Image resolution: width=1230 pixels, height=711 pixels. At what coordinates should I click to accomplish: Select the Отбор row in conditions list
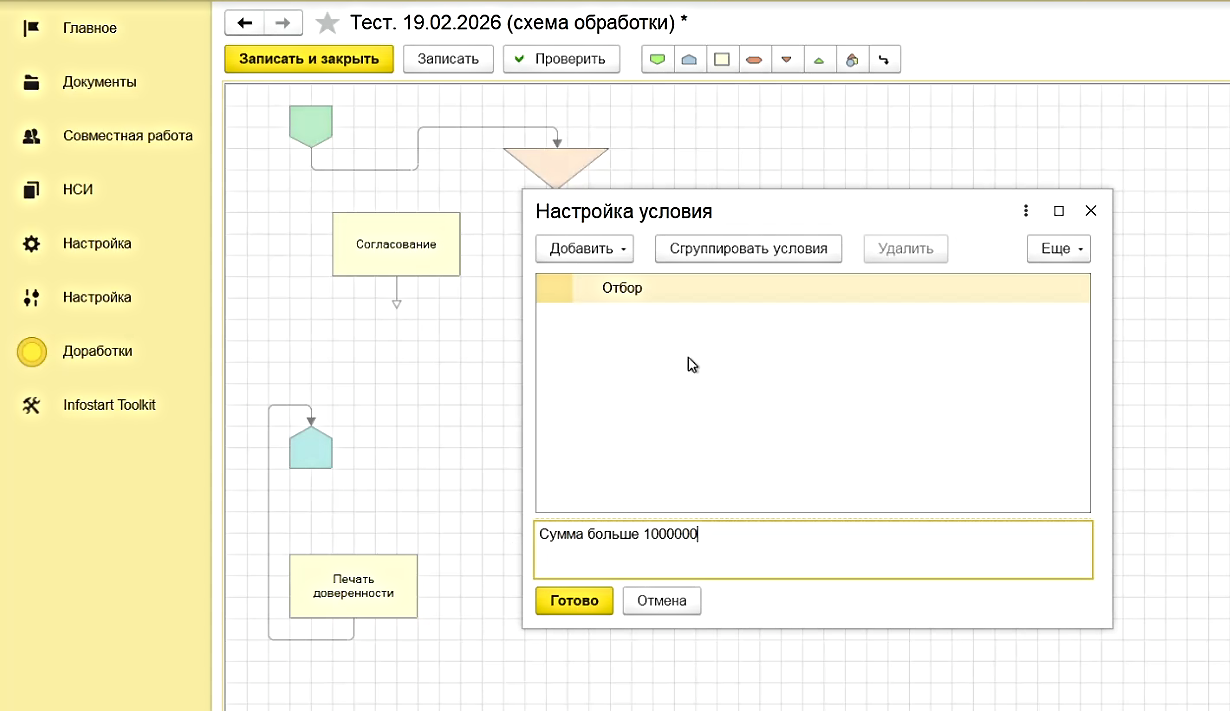coord(812,288)
